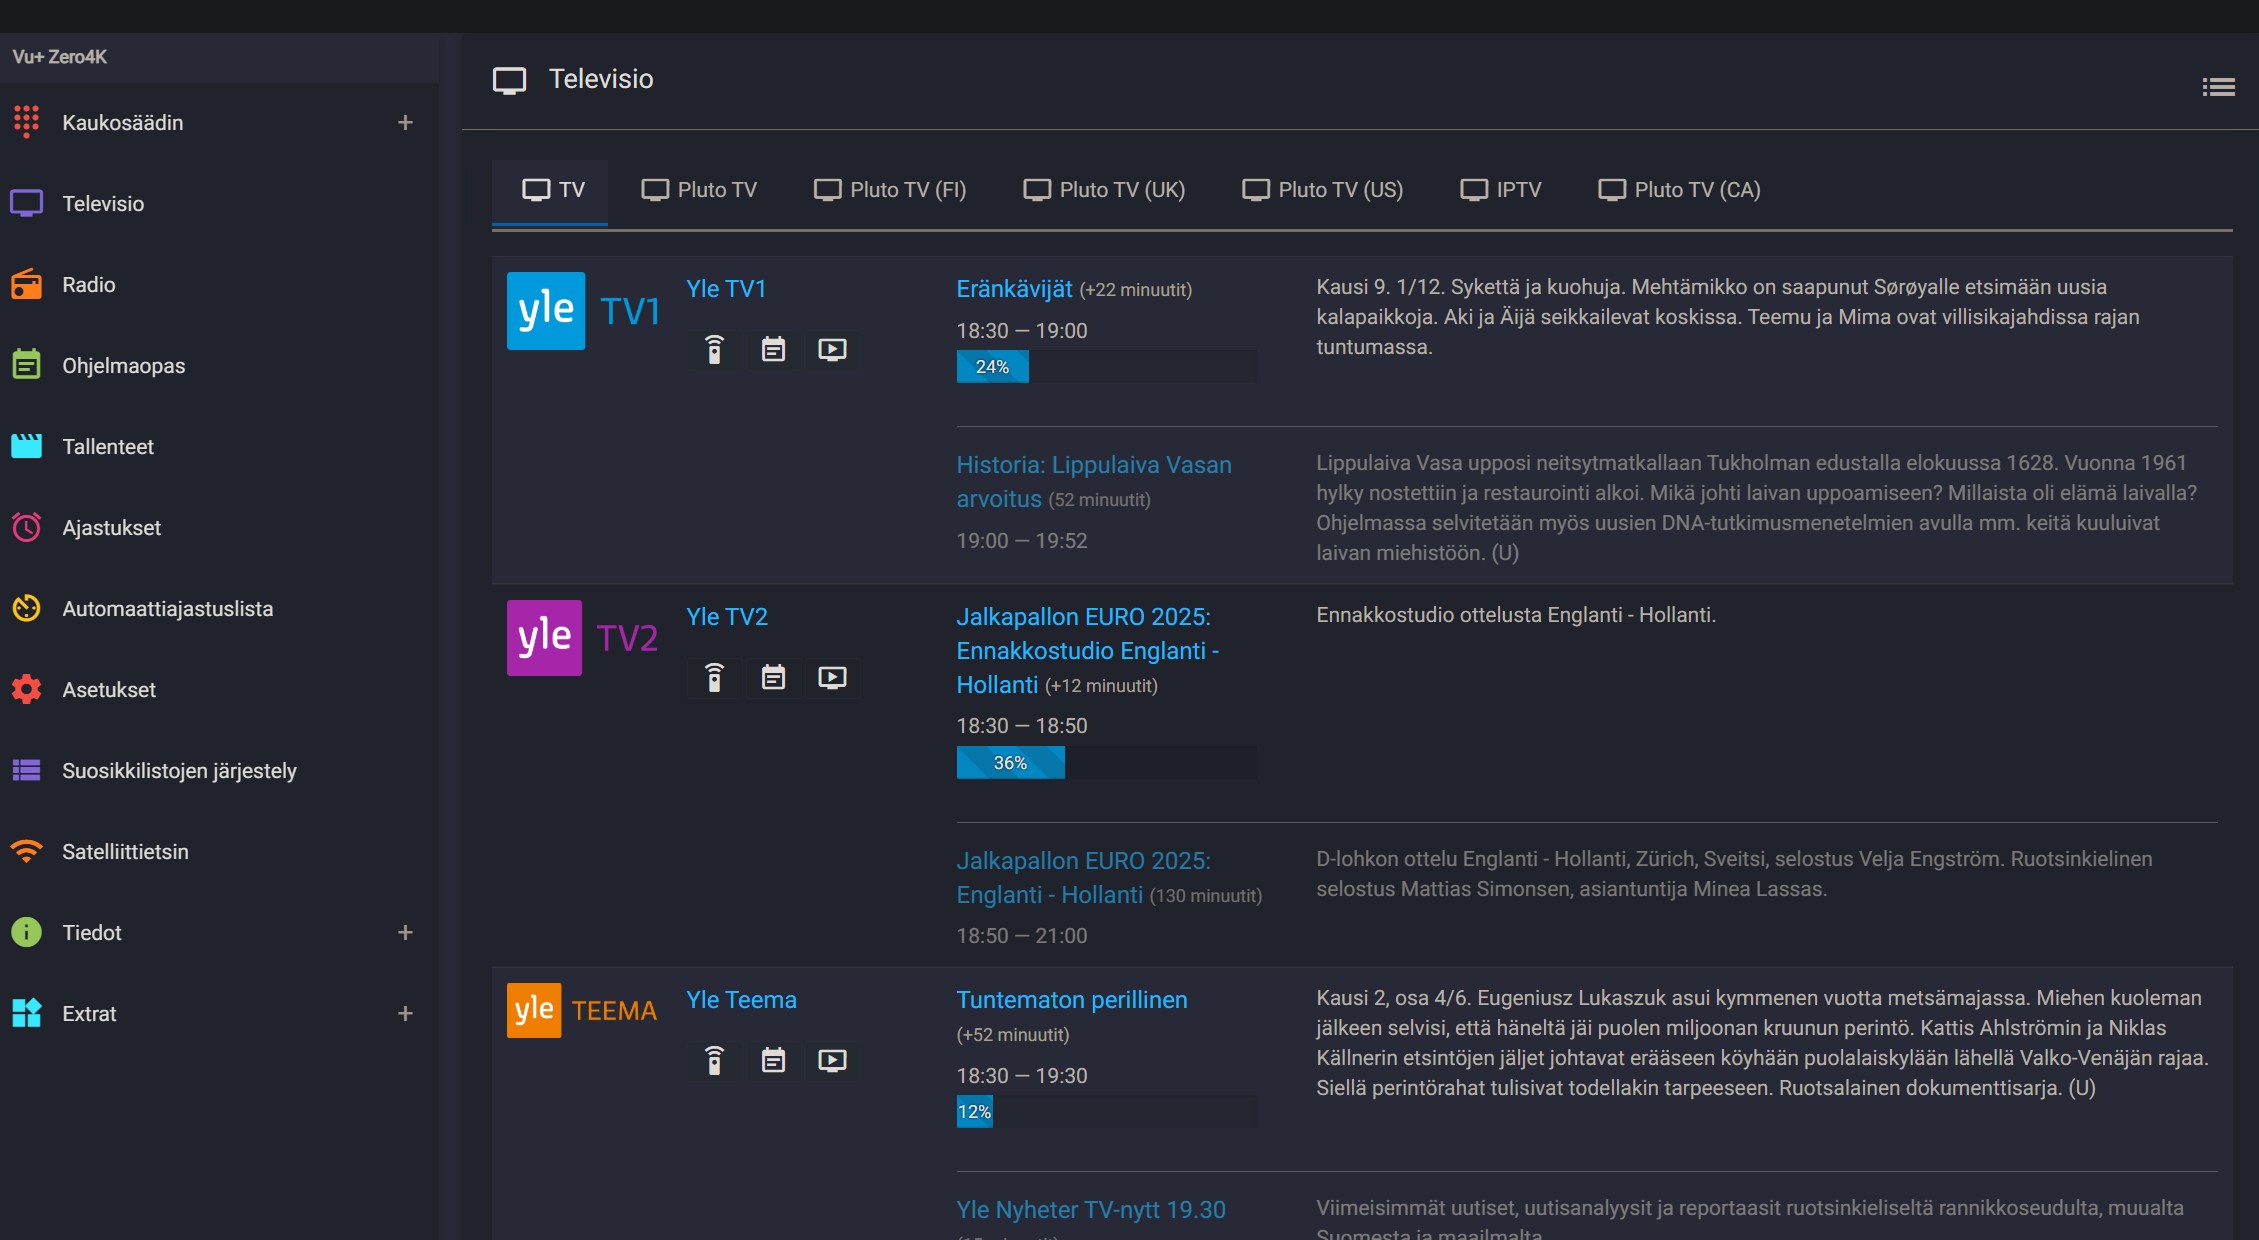Click remote zap icon under Yle Teema
Image resolution: width=2259 pixels, height=1240 pixels.
click(714, 1061)
